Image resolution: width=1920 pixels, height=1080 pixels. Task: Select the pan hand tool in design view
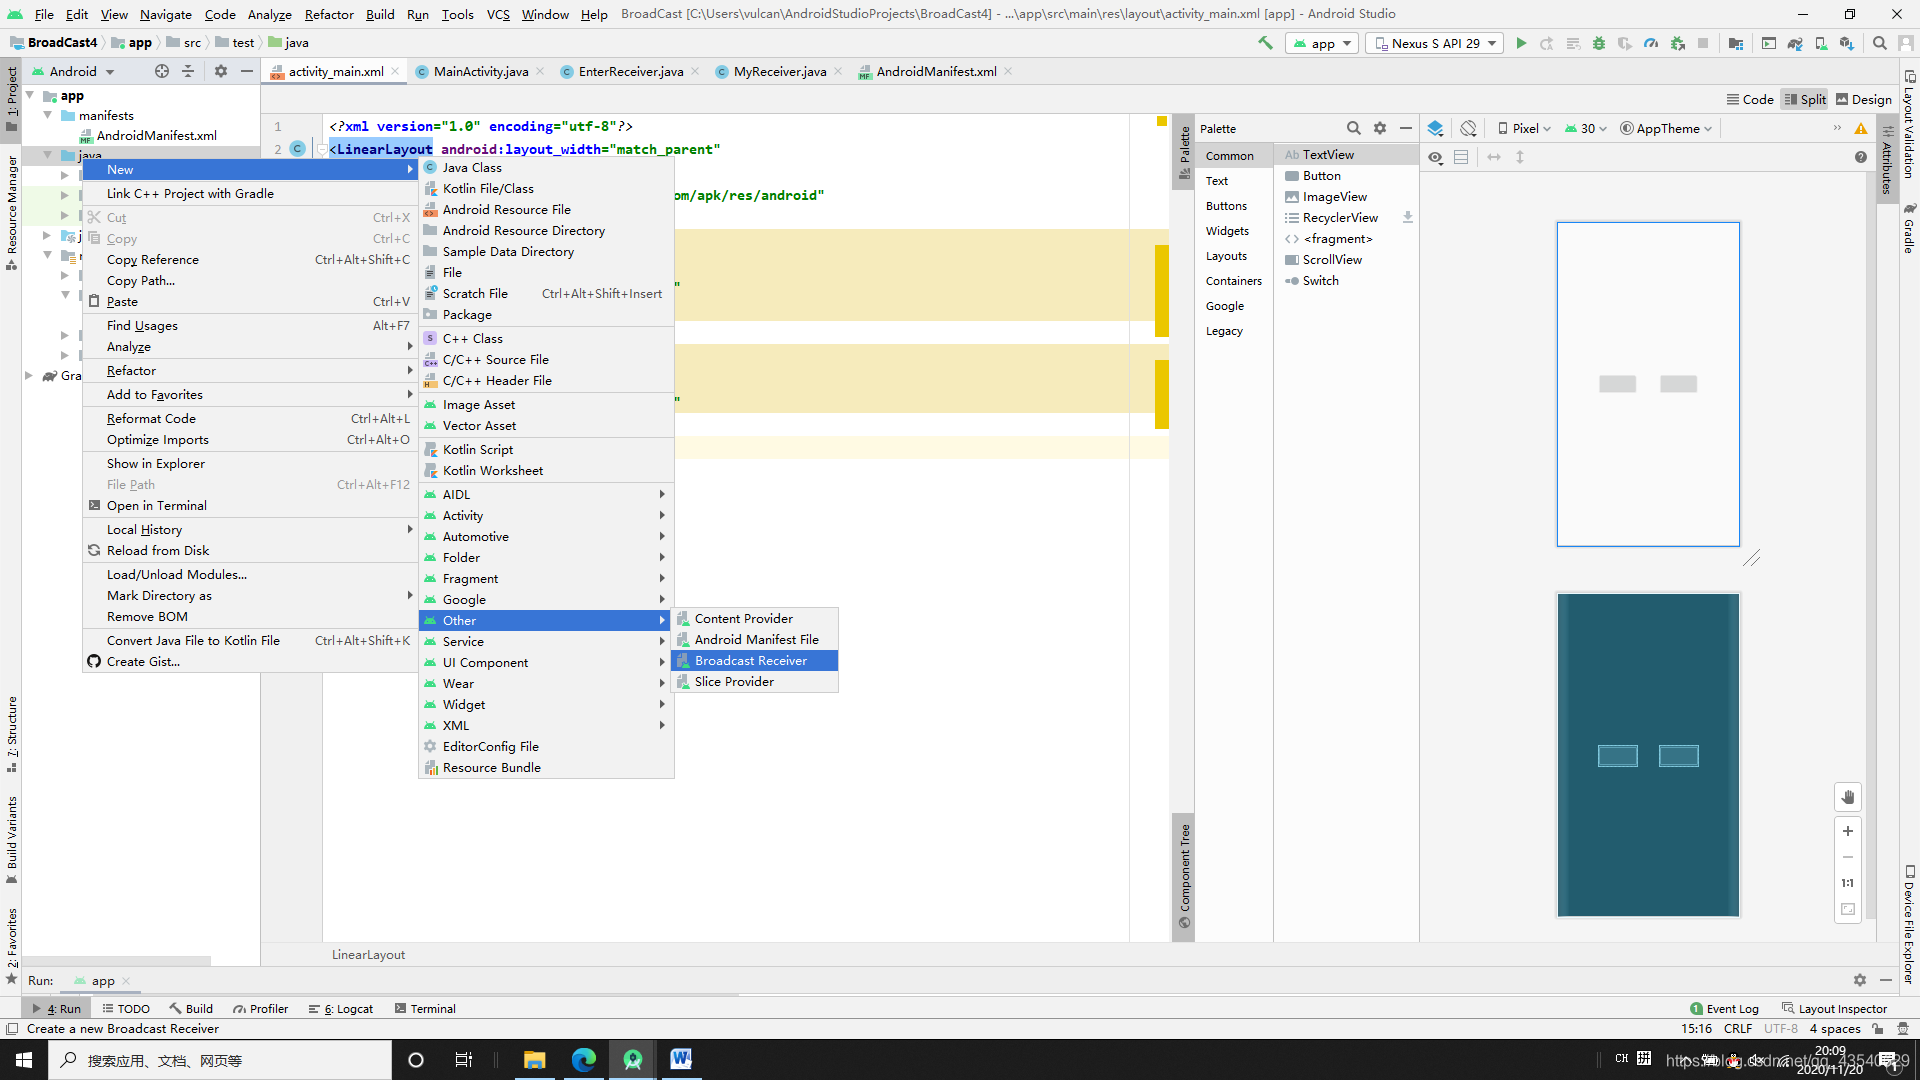point(1848,797)
